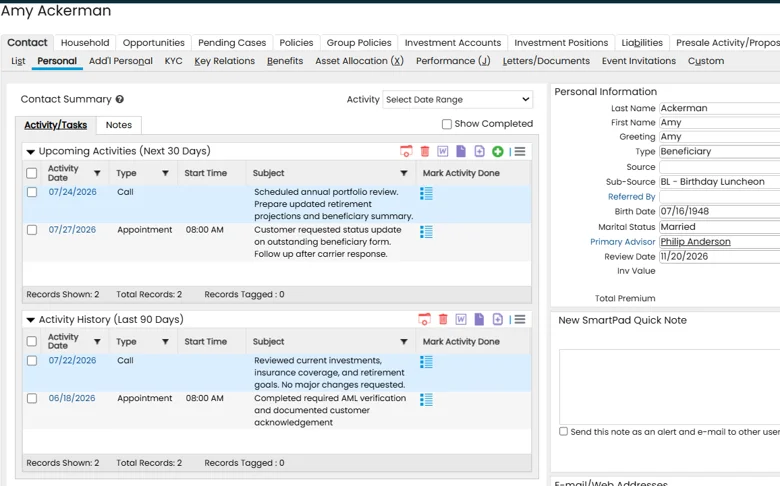780x486 pixels.
Task: Open Key Relations sub-tab
Action: click(224, 61)
